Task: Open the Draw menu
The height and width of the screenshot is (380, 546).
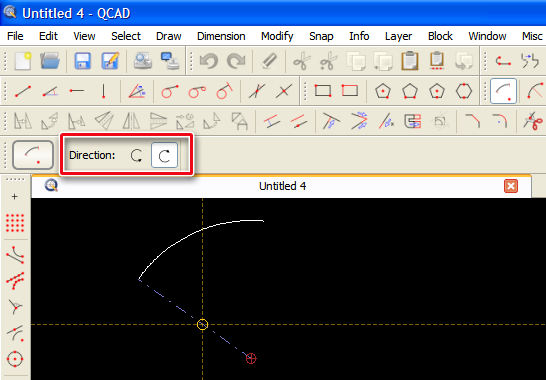Action: (169, 36)
